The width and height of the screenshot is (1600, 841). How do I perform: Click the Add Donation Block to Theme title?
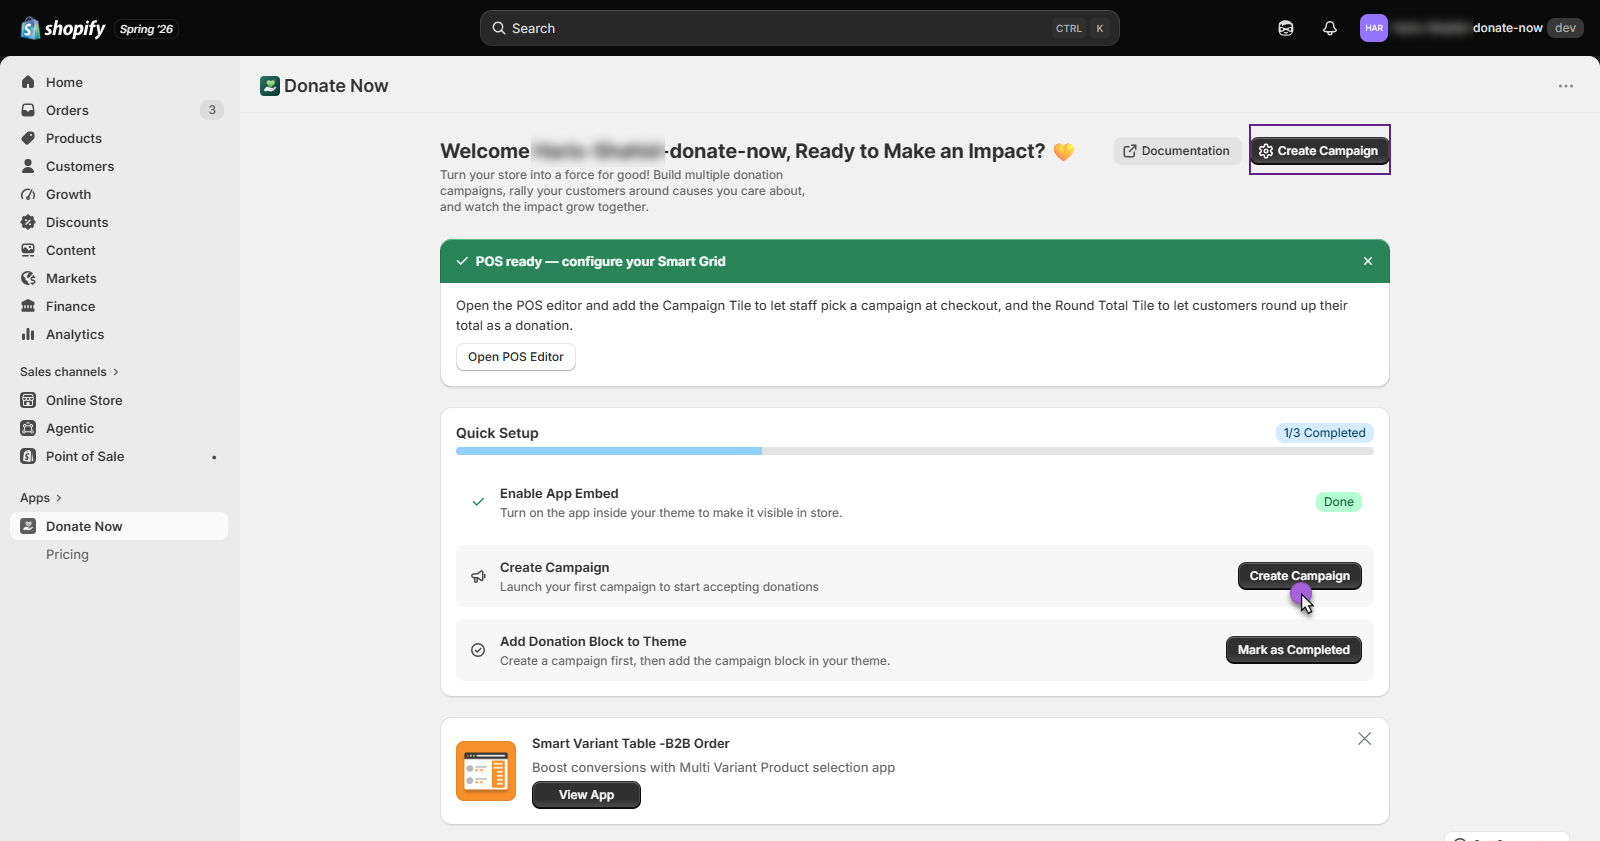point(593,641)
